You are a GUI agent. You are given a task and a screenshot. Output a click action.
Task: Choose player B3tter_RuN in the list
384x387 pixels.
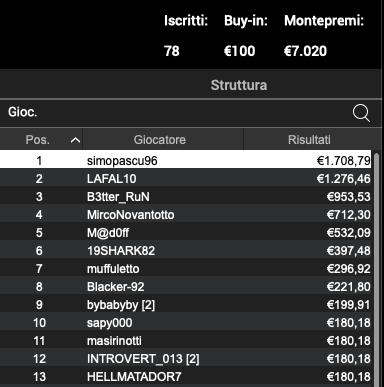click(x=186, y=197)
